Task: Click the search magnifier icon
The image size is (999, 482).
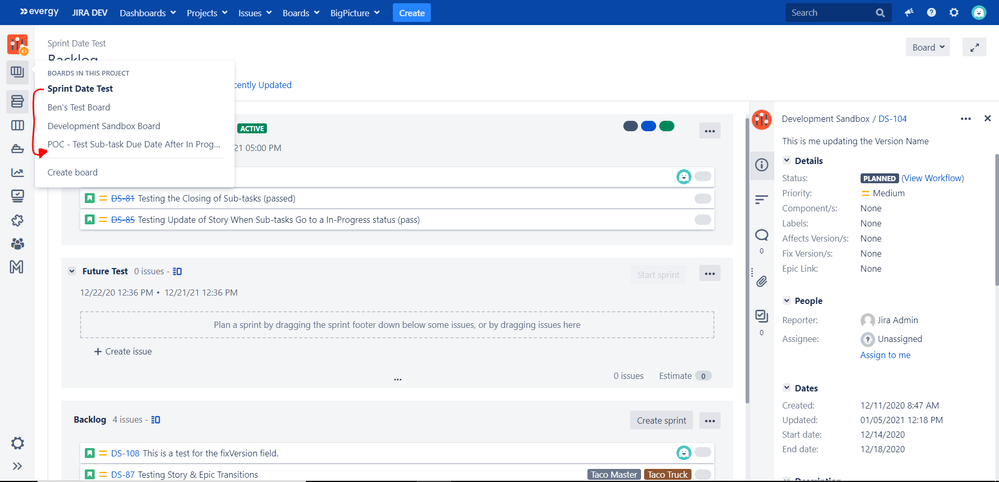Action: pos(880,13)
